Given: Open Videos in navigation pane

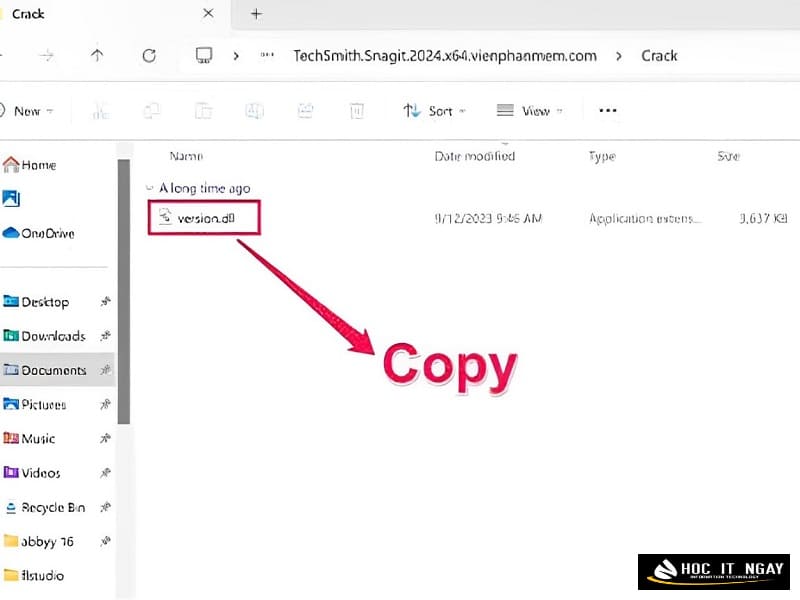Looking at the screenshot, I should coord(32,473).
